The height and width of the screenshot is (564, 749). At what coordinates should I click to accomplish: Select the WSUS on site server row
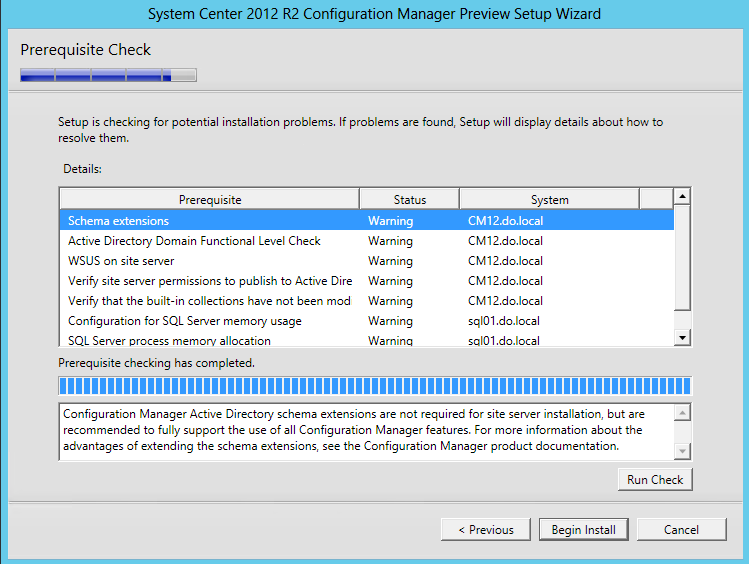point(366,261)
